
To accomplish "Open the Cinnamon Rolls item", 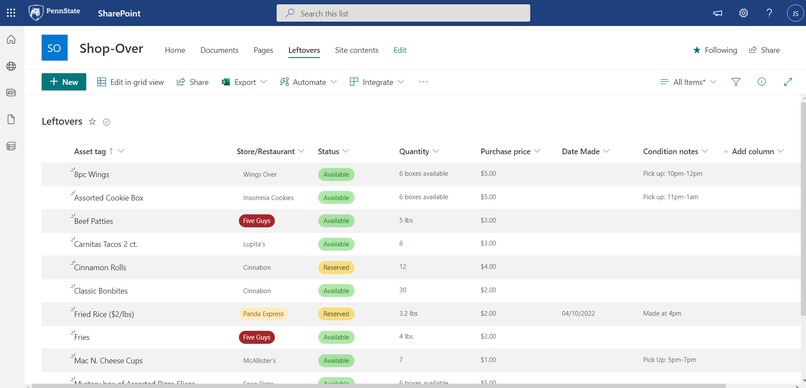I will (x=100, y=268).
